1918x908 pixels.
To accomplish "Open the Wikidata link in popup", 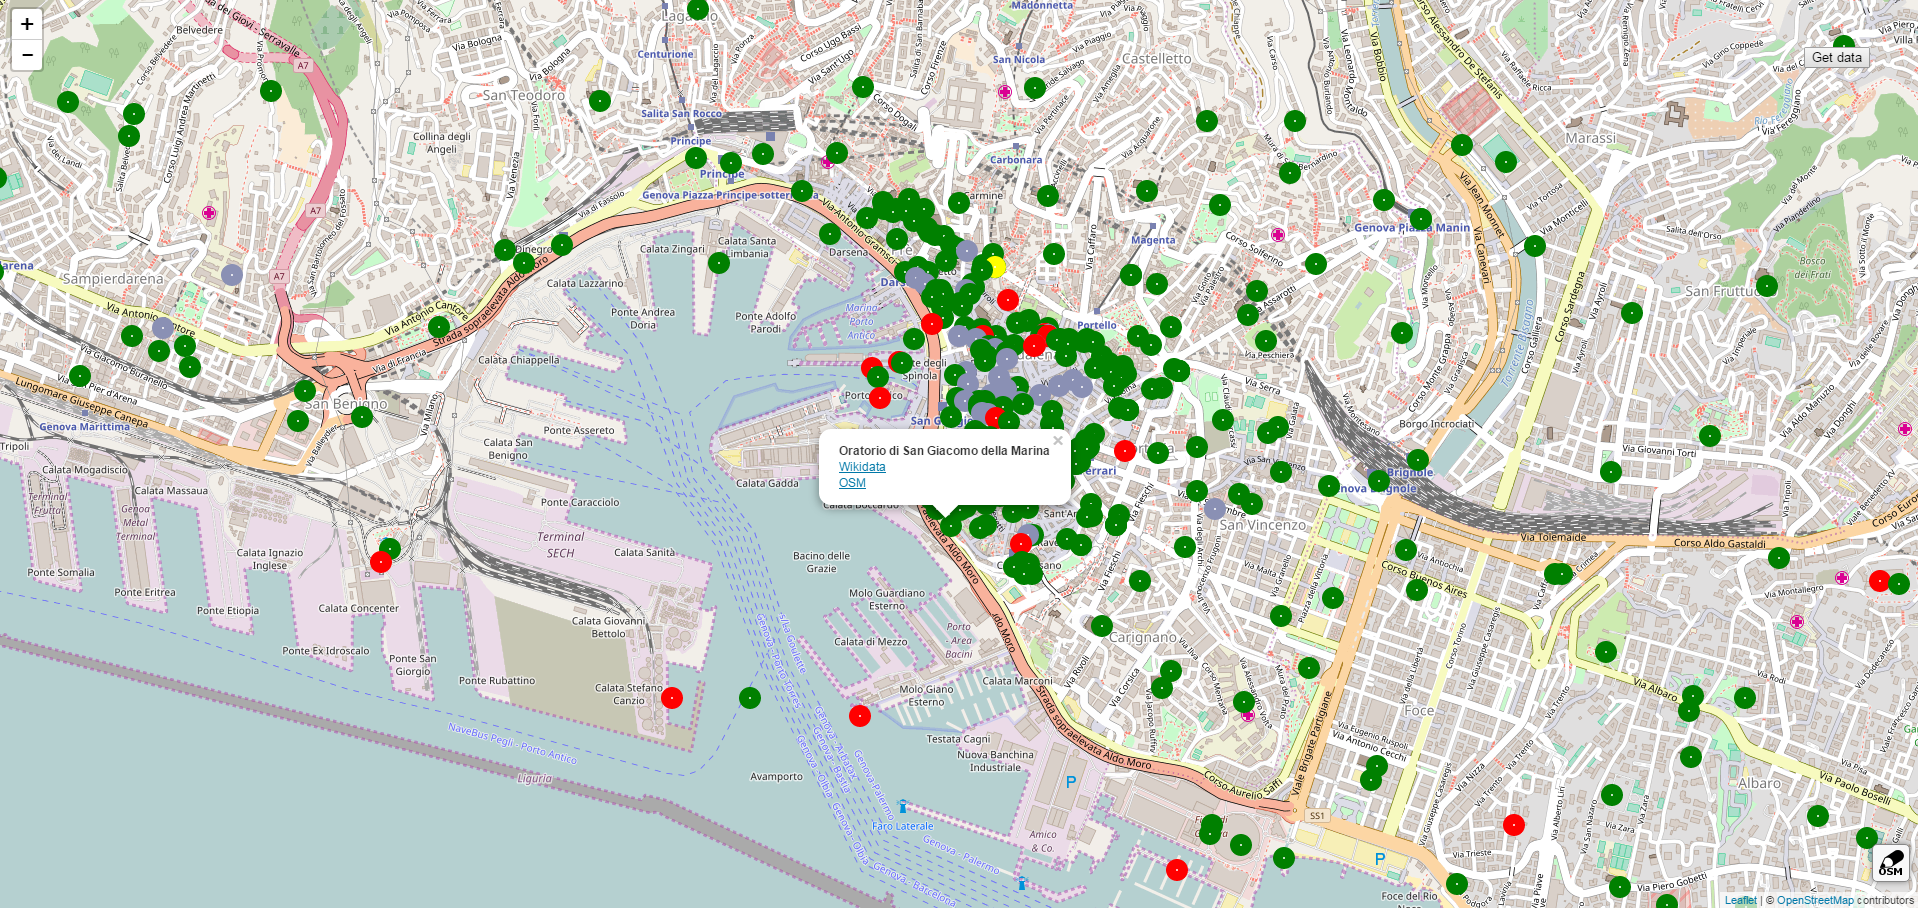I will 861,467.
